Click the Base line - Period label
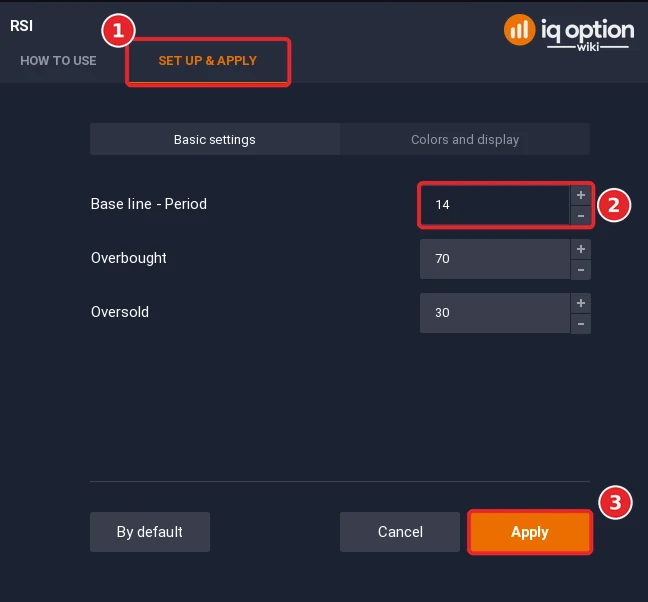The image size is (648, 602). click(149, 204)
